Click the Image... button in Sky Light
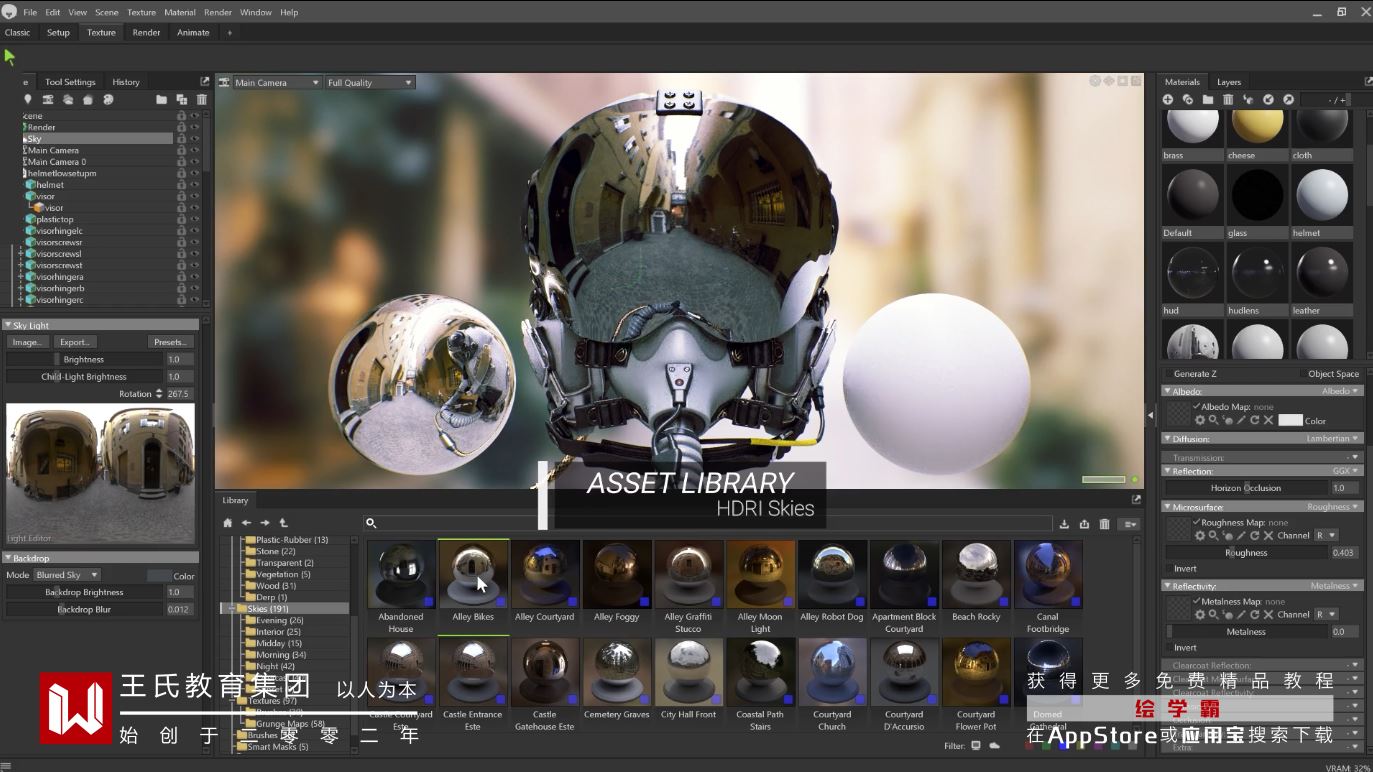Viewport: 1373px width, 772px height. (x=27, y=342)
